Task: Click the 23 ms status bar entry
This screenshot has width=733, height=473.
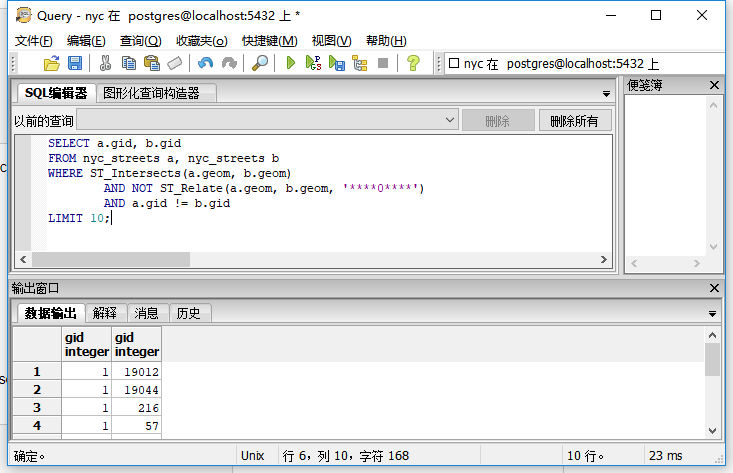Action: pyautogui.click(x=666, y=455)
